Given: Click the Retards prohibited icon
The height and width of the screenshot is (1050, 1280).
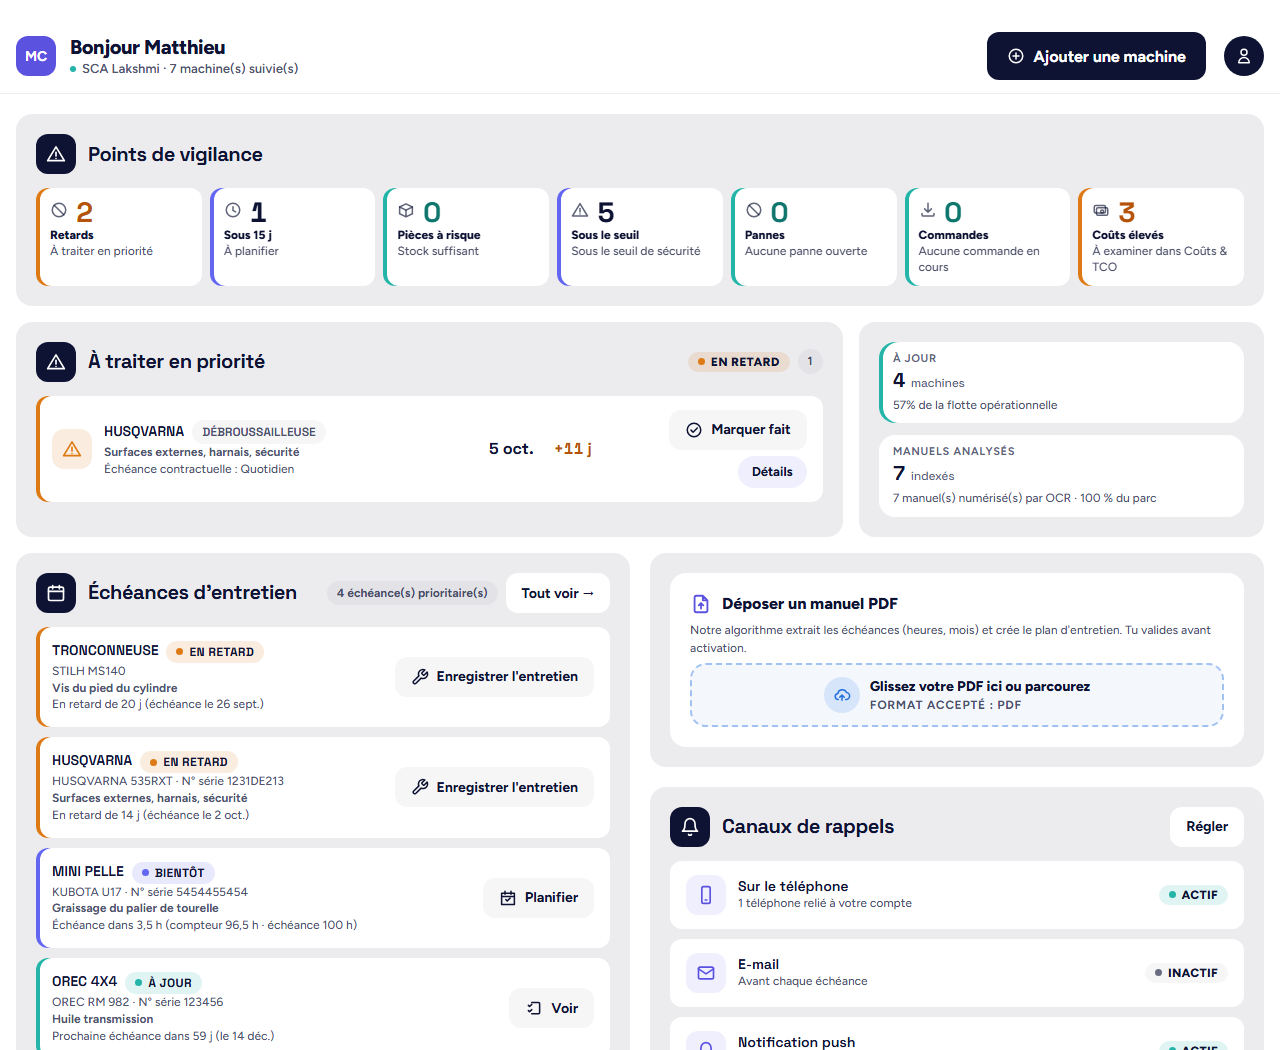Looking at the screenshot, I should [x=59, y=211].
